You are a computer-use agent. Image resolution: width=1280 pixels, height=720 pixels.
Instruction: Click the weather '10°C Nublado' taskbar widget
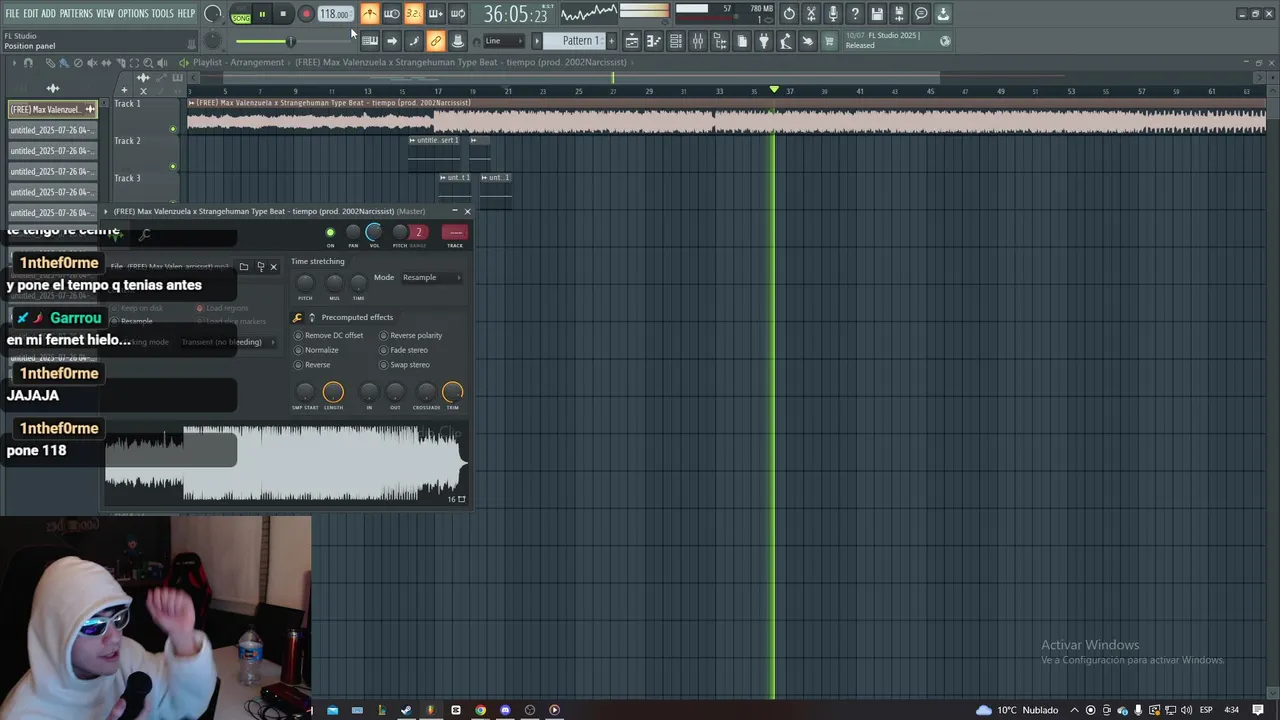[x=1018, y=710]
